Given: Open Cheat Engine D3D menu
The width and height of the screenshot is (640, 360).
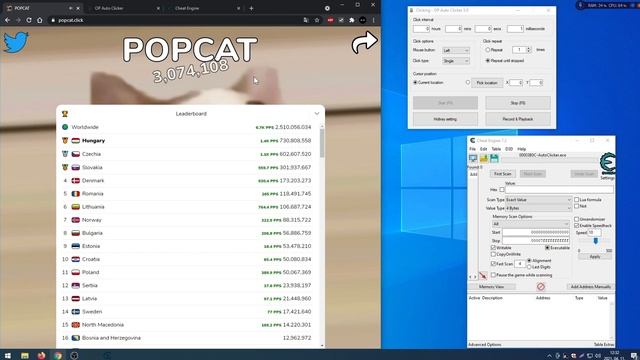Looking at the screenshot, I should (509, 149).
